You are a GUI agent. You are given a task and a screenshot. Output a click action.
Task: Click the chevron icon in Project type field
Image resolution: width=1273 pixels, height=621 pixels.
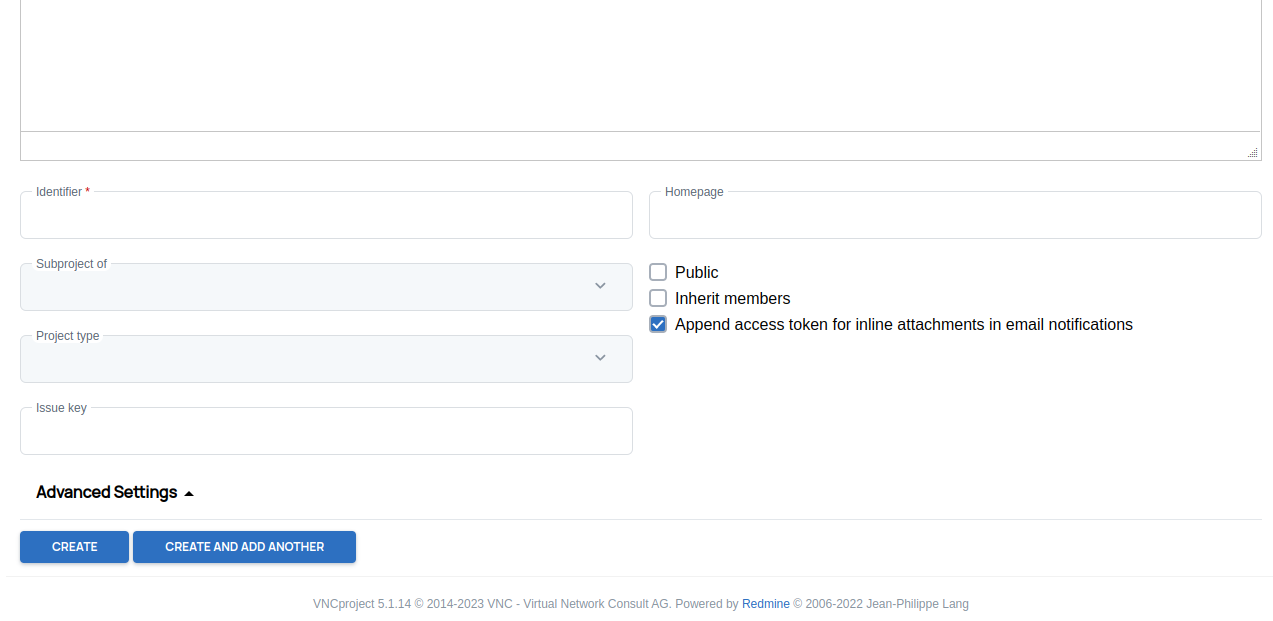600,358
